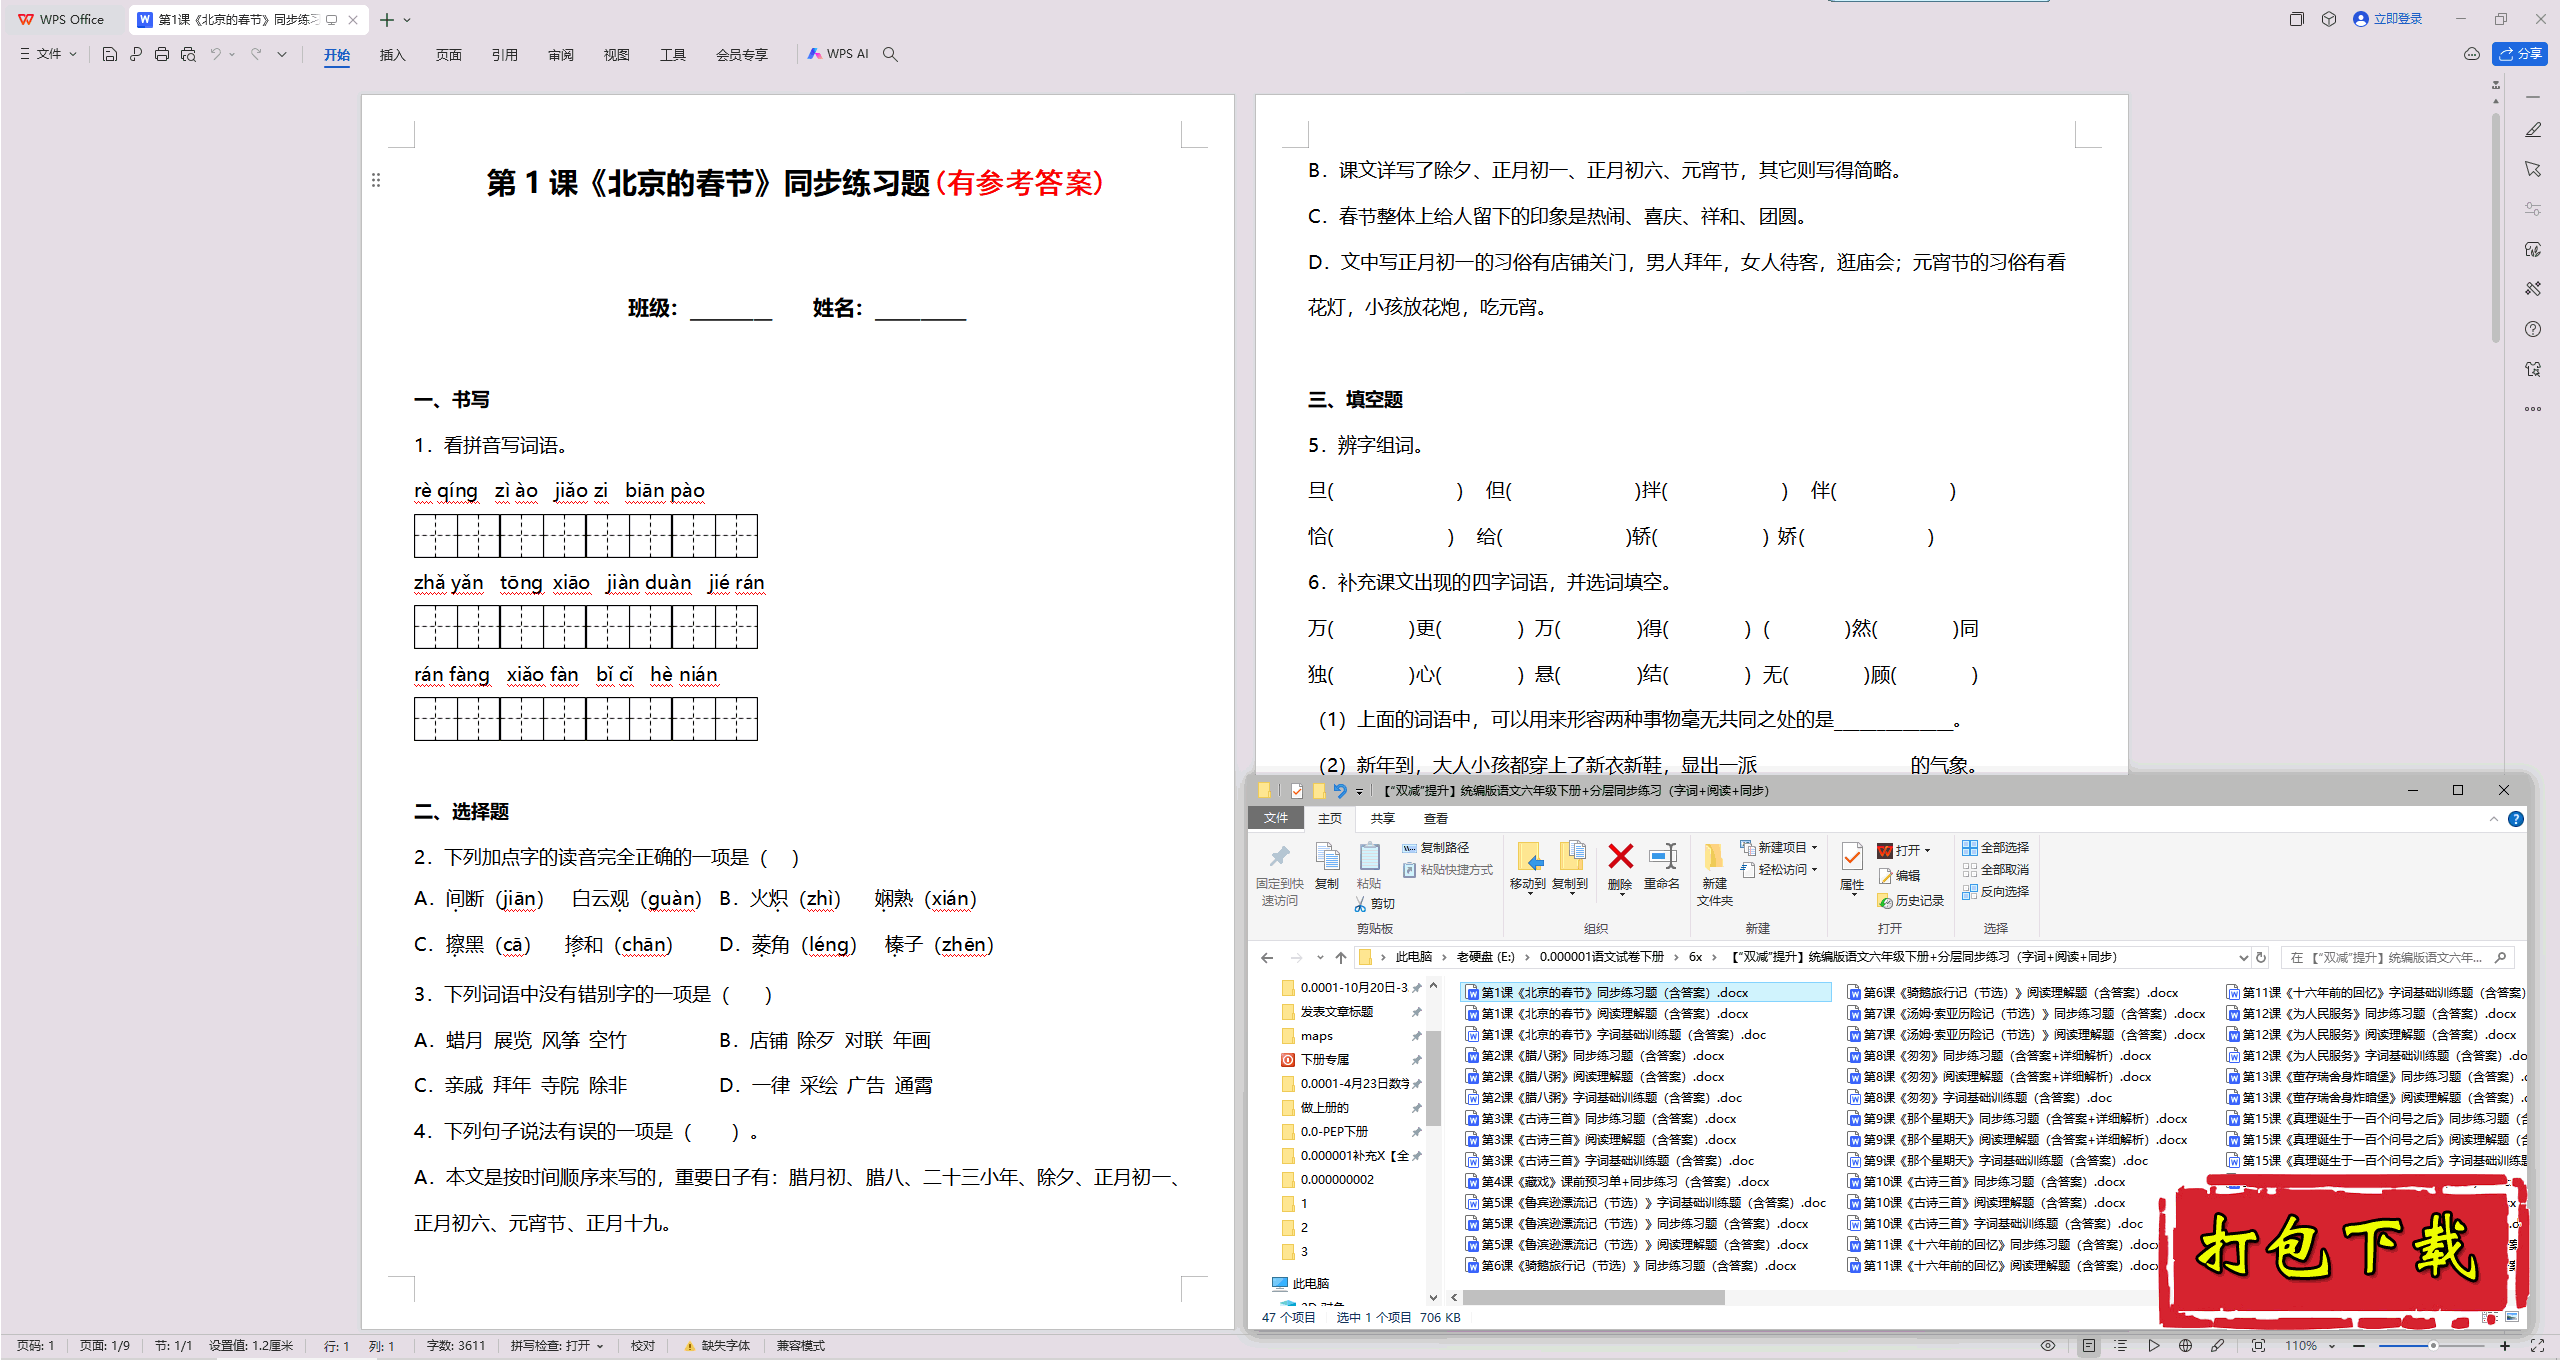Click the cloud sync icon near Share button
This screenshot has height=1360, width=2560.
[2472, 54]
